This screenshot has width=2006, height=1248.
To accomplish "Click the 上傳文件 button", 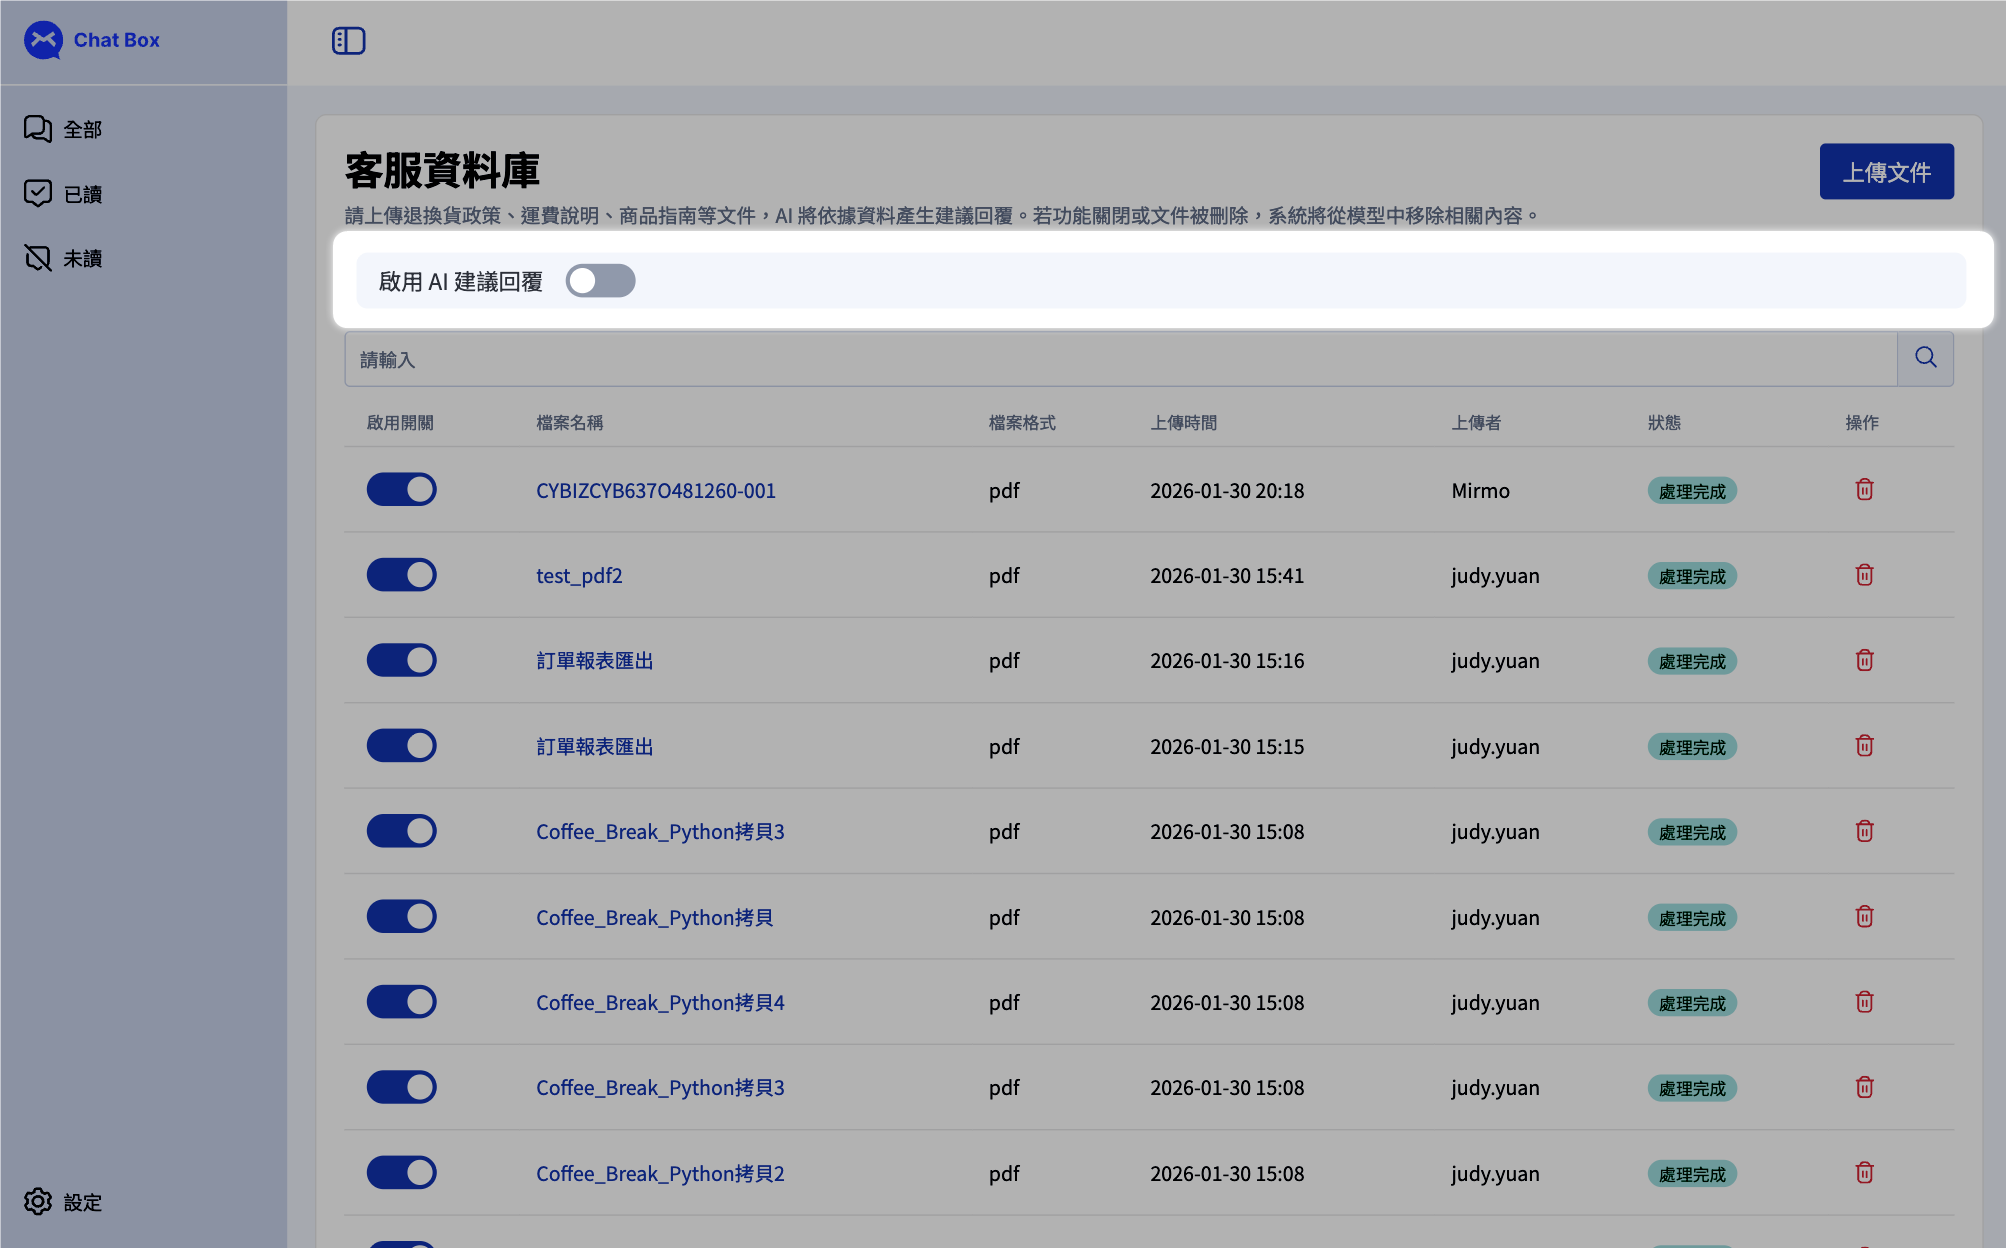I will click(1885, 172).
